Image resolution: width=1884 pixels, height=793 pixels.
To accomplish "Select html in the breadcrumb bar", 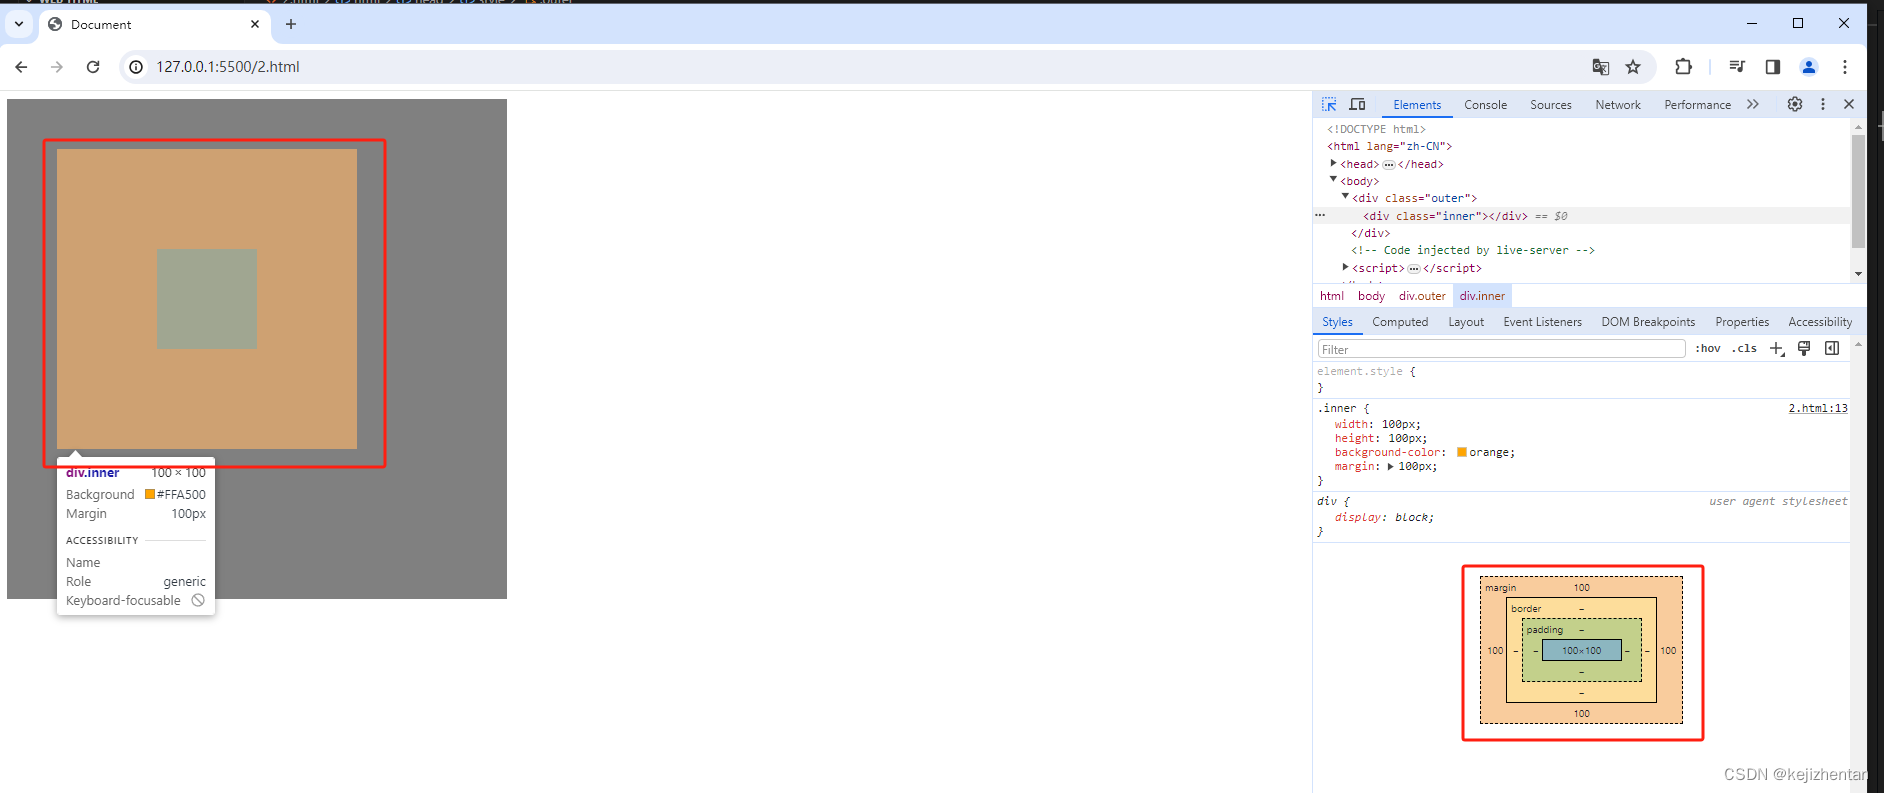I will [x=1332, y=296].
